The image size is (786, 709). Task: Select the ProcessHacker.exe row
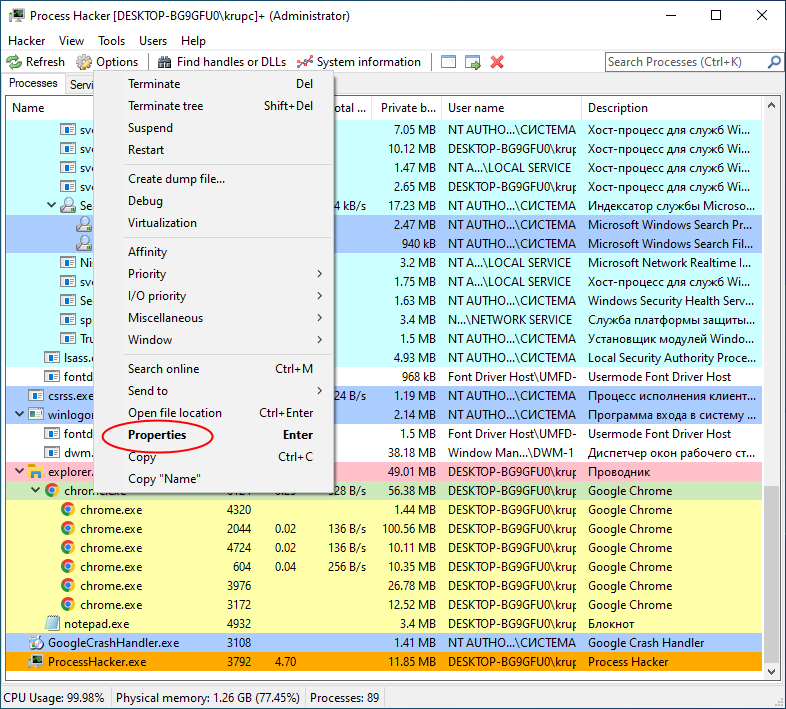(x=384, y=661)
